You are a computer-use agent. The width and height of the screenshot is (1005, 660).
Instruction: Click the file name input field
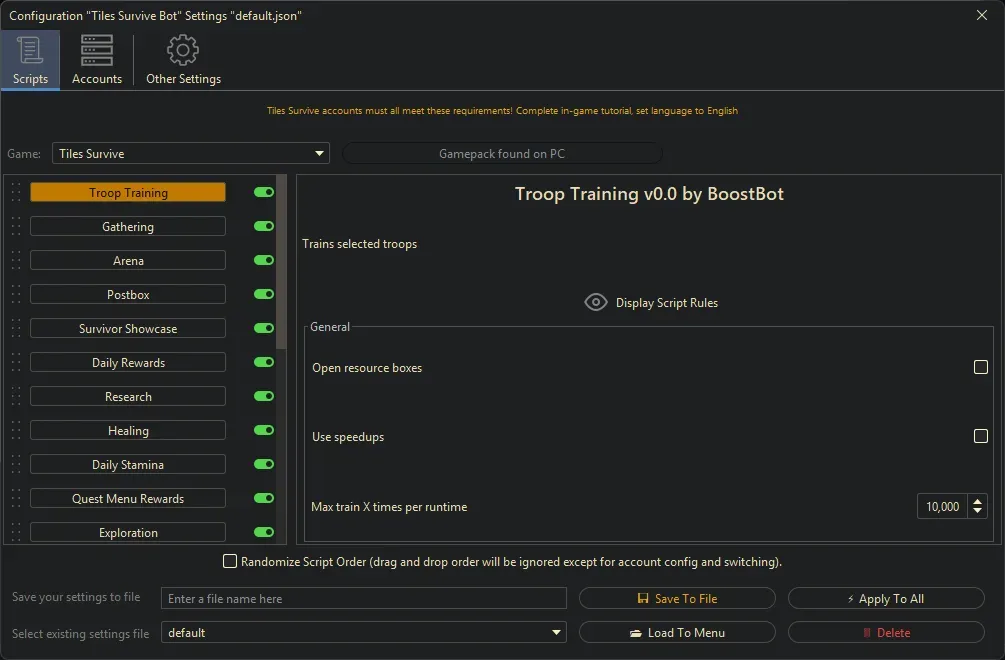pyautogui.click(x=364, y=599)
